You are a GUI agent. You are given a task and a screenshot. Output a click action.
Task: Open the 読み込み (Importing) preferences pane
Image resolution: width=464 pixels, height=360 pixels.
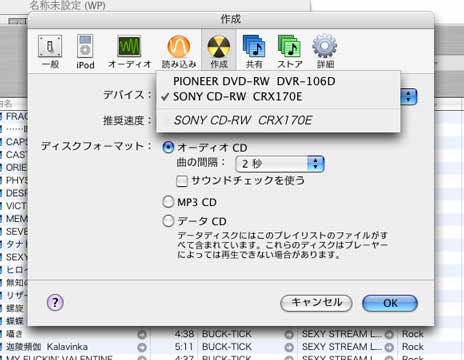tap(179, 52)
